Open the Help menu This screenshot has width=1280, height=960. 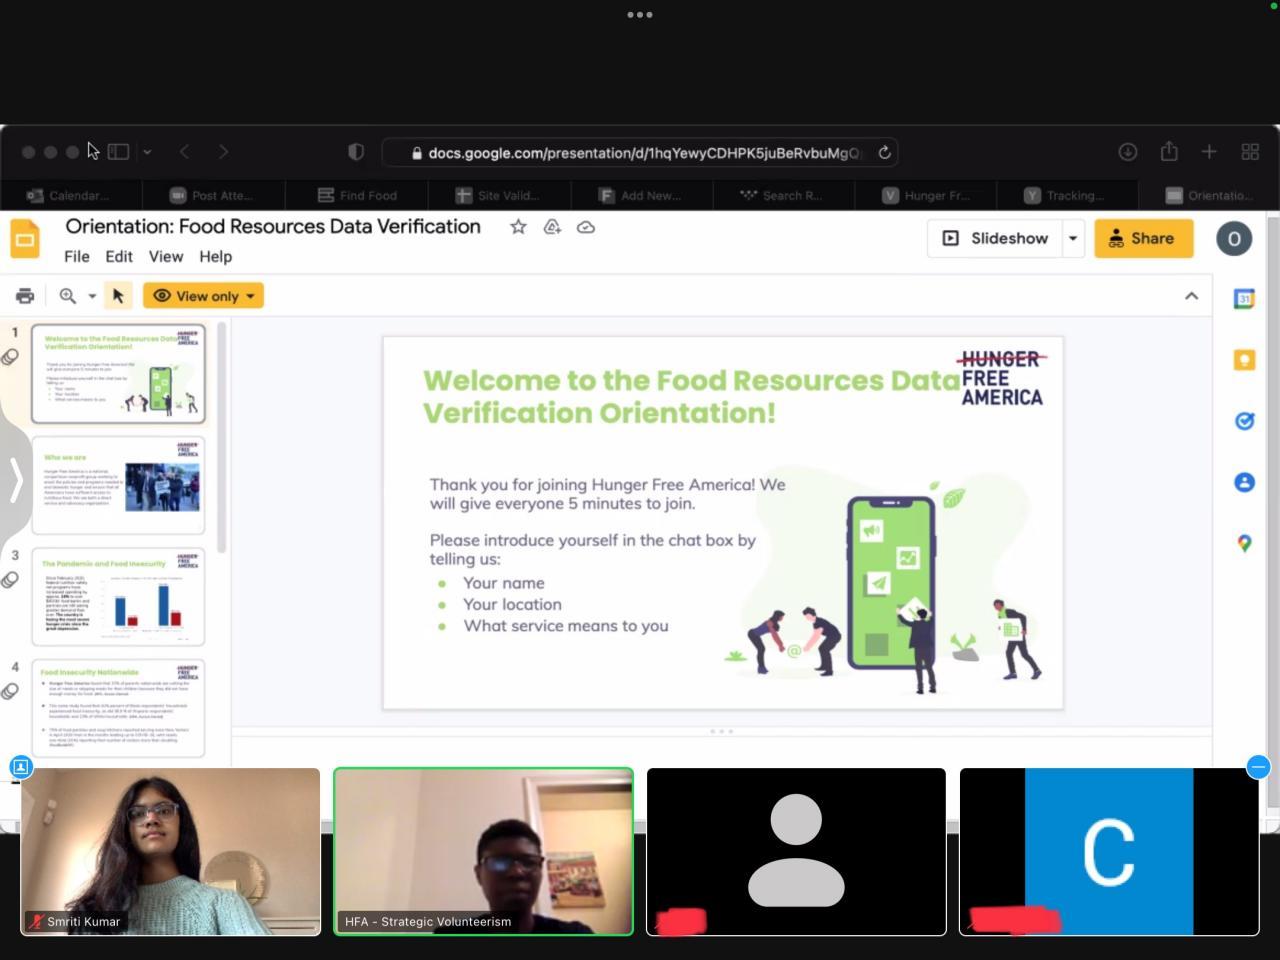tap(216, 257)
